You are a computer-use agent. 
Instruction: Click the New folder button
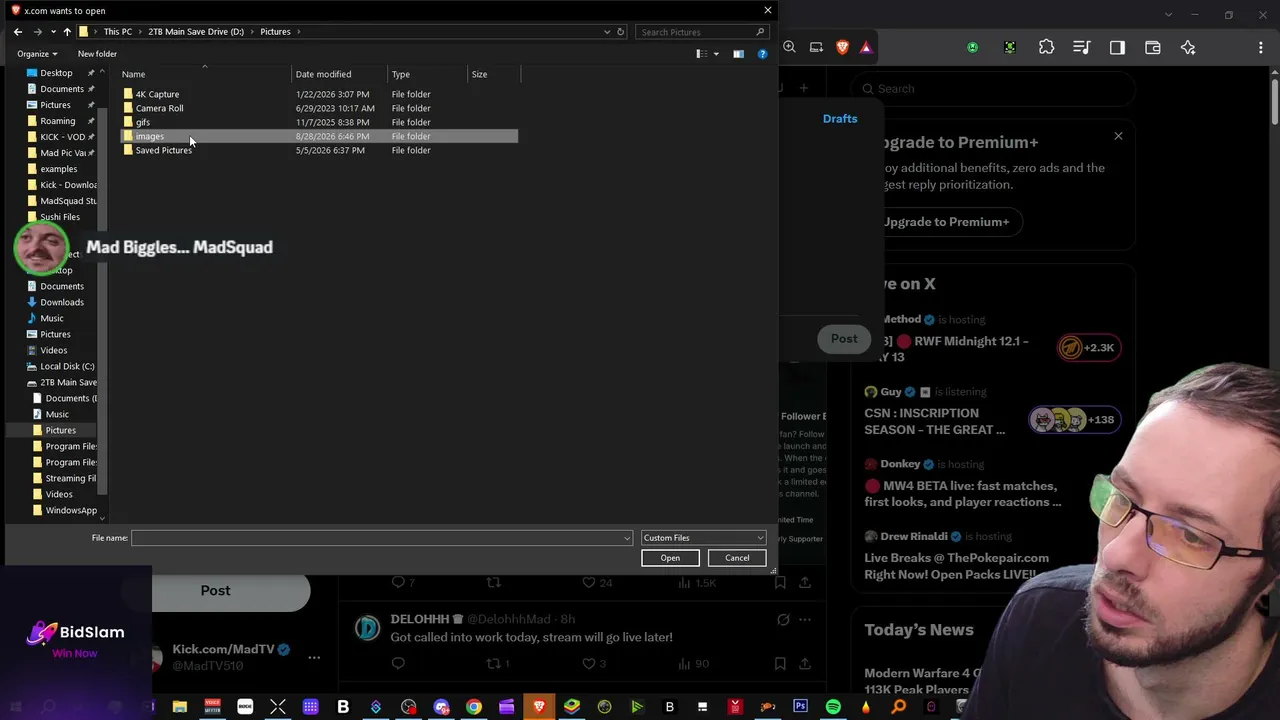click(97, 54)
